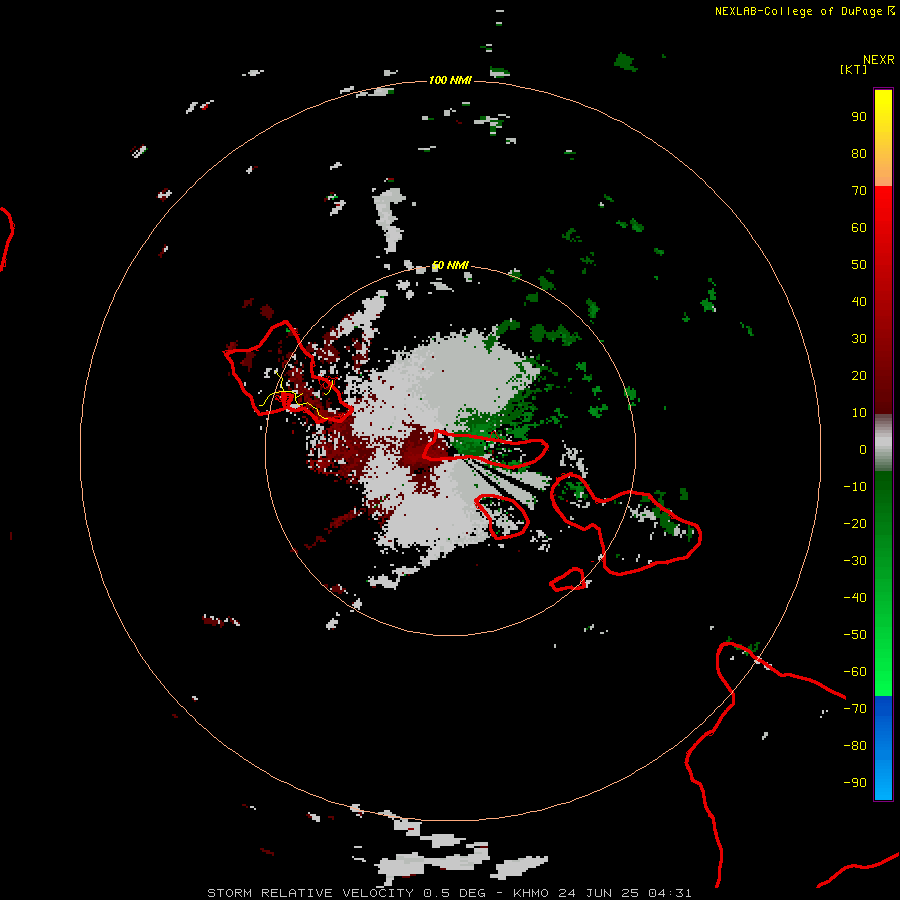Click the -90 value on the velocity scale
The width and height of the screenshot is (900, 900).
[x=855, y=783]
